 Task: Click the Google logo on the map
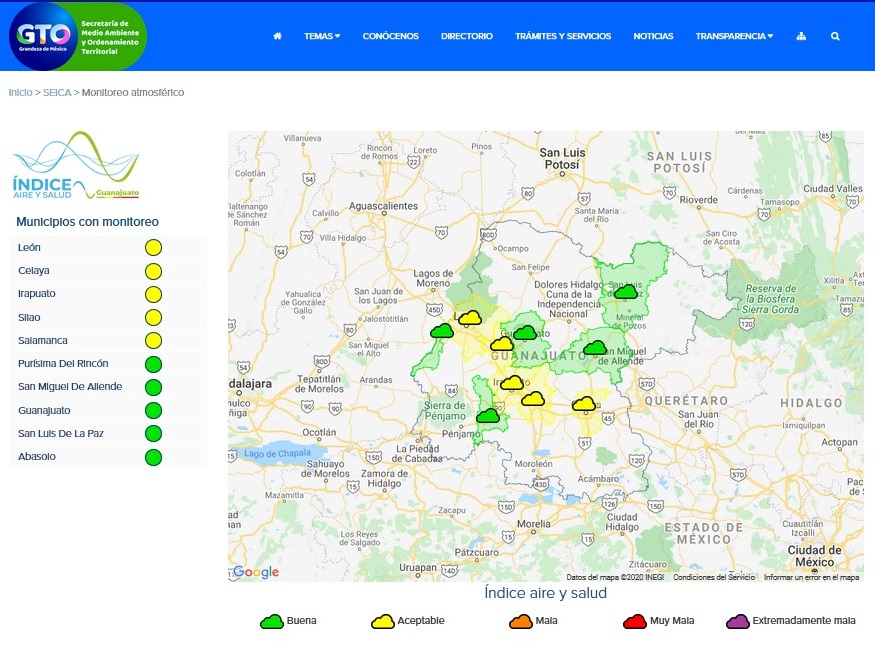[x=256, y=572]
